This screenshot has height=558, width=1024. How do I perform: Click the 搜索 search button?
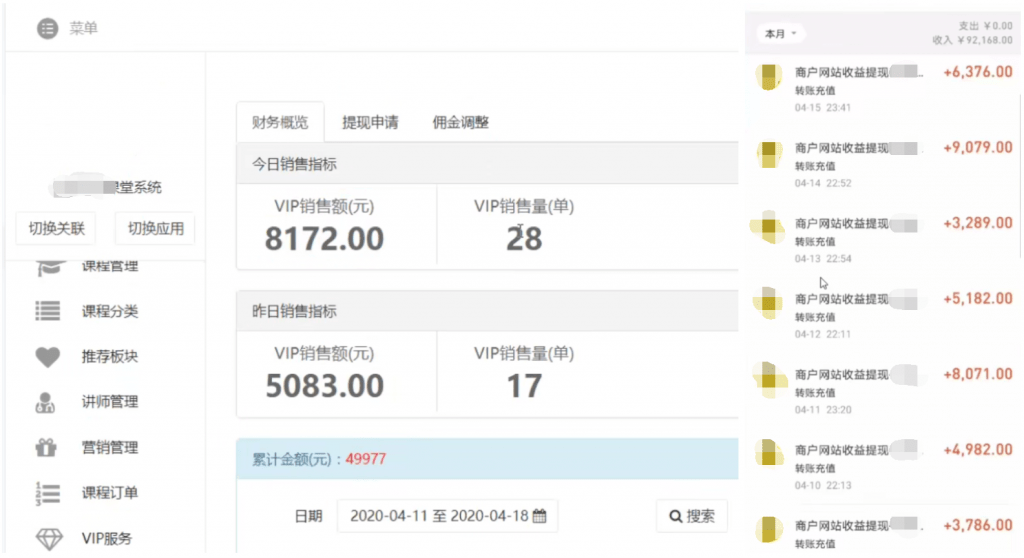point(691,516)
